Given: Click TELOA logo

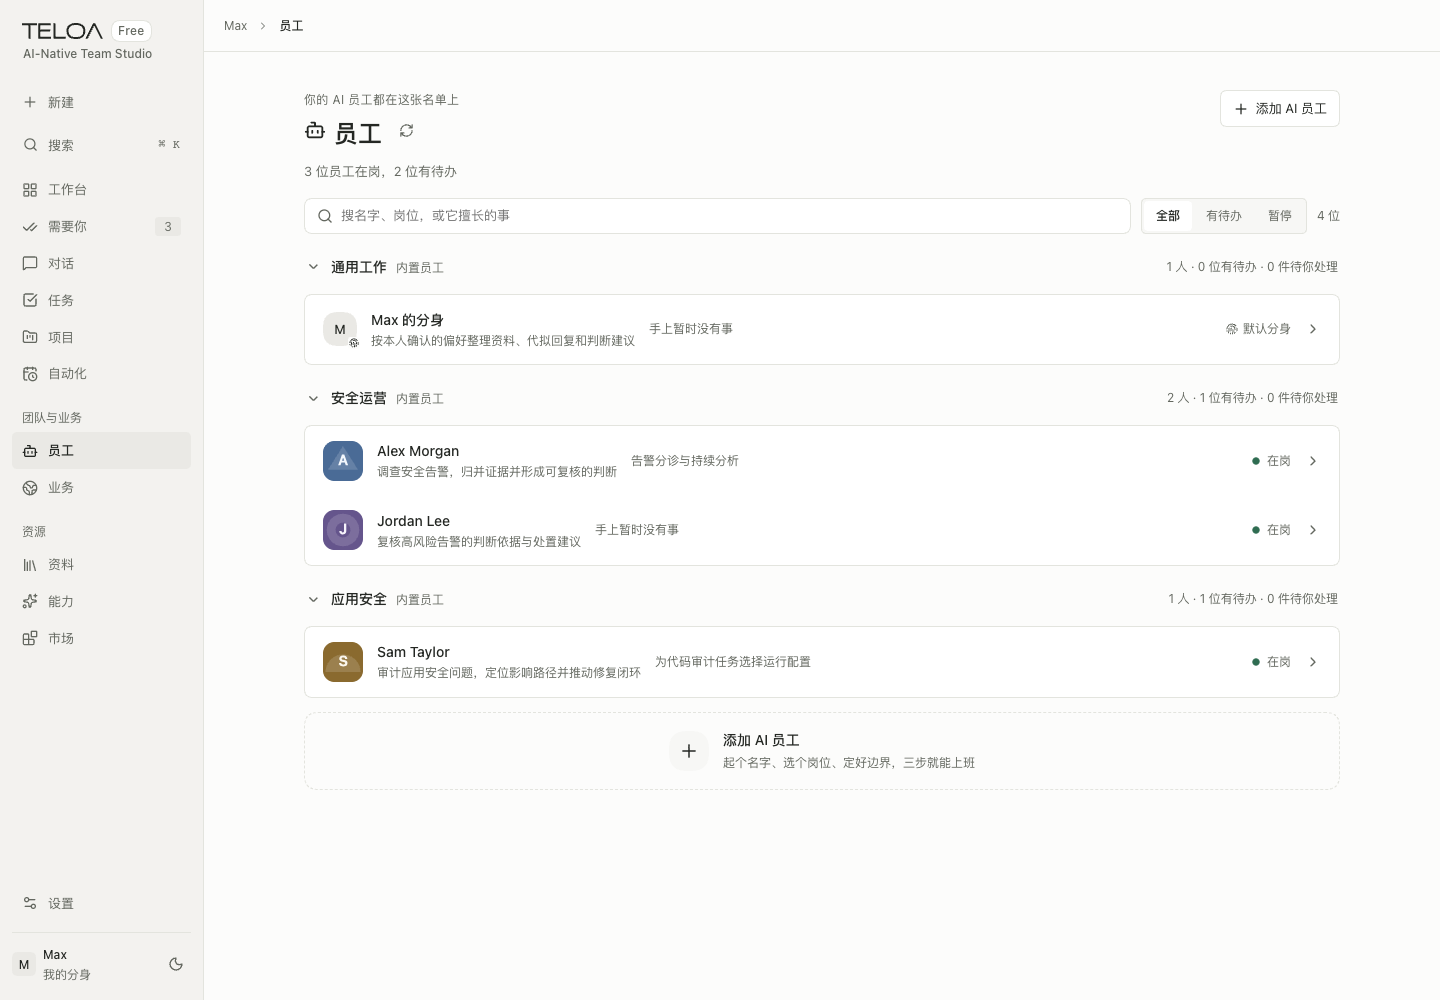Looking at the screenshot, I should (62, 31).
